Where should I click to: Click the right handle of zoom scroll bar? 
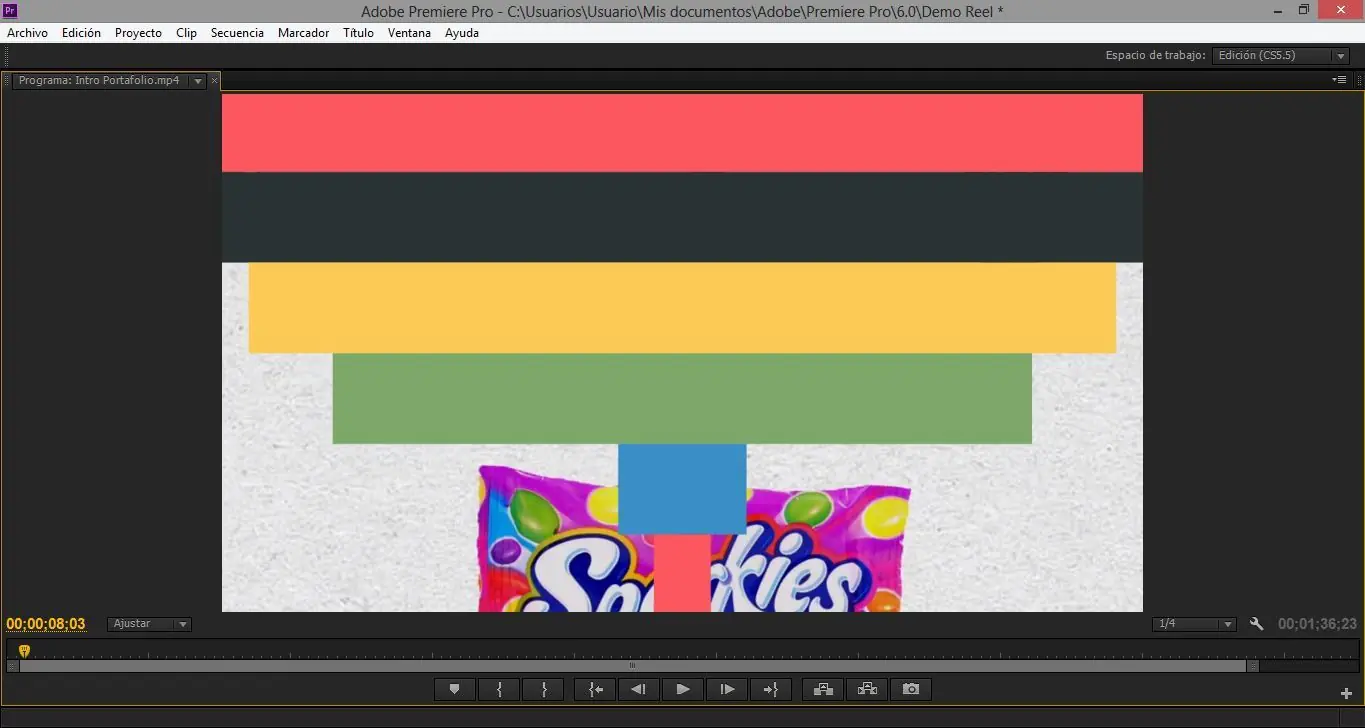click(x=1253, y=666)
